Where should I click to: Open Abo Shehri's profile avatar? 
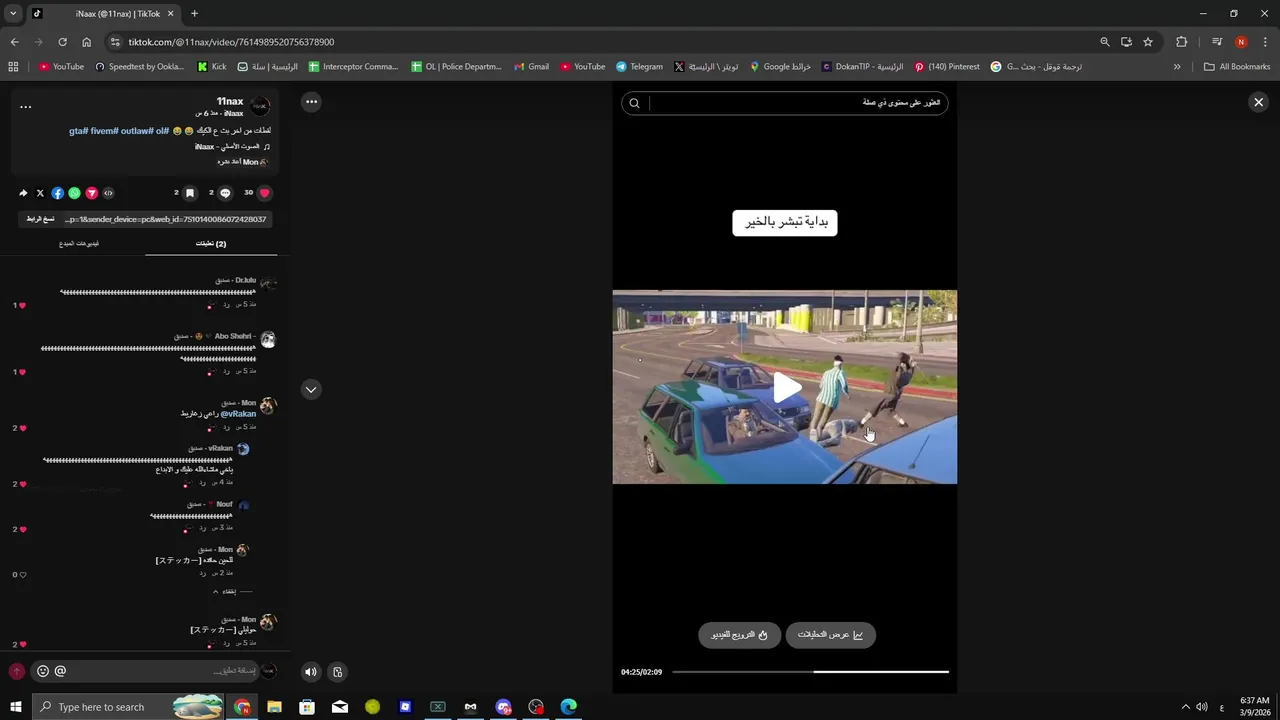tap(267, 340)
